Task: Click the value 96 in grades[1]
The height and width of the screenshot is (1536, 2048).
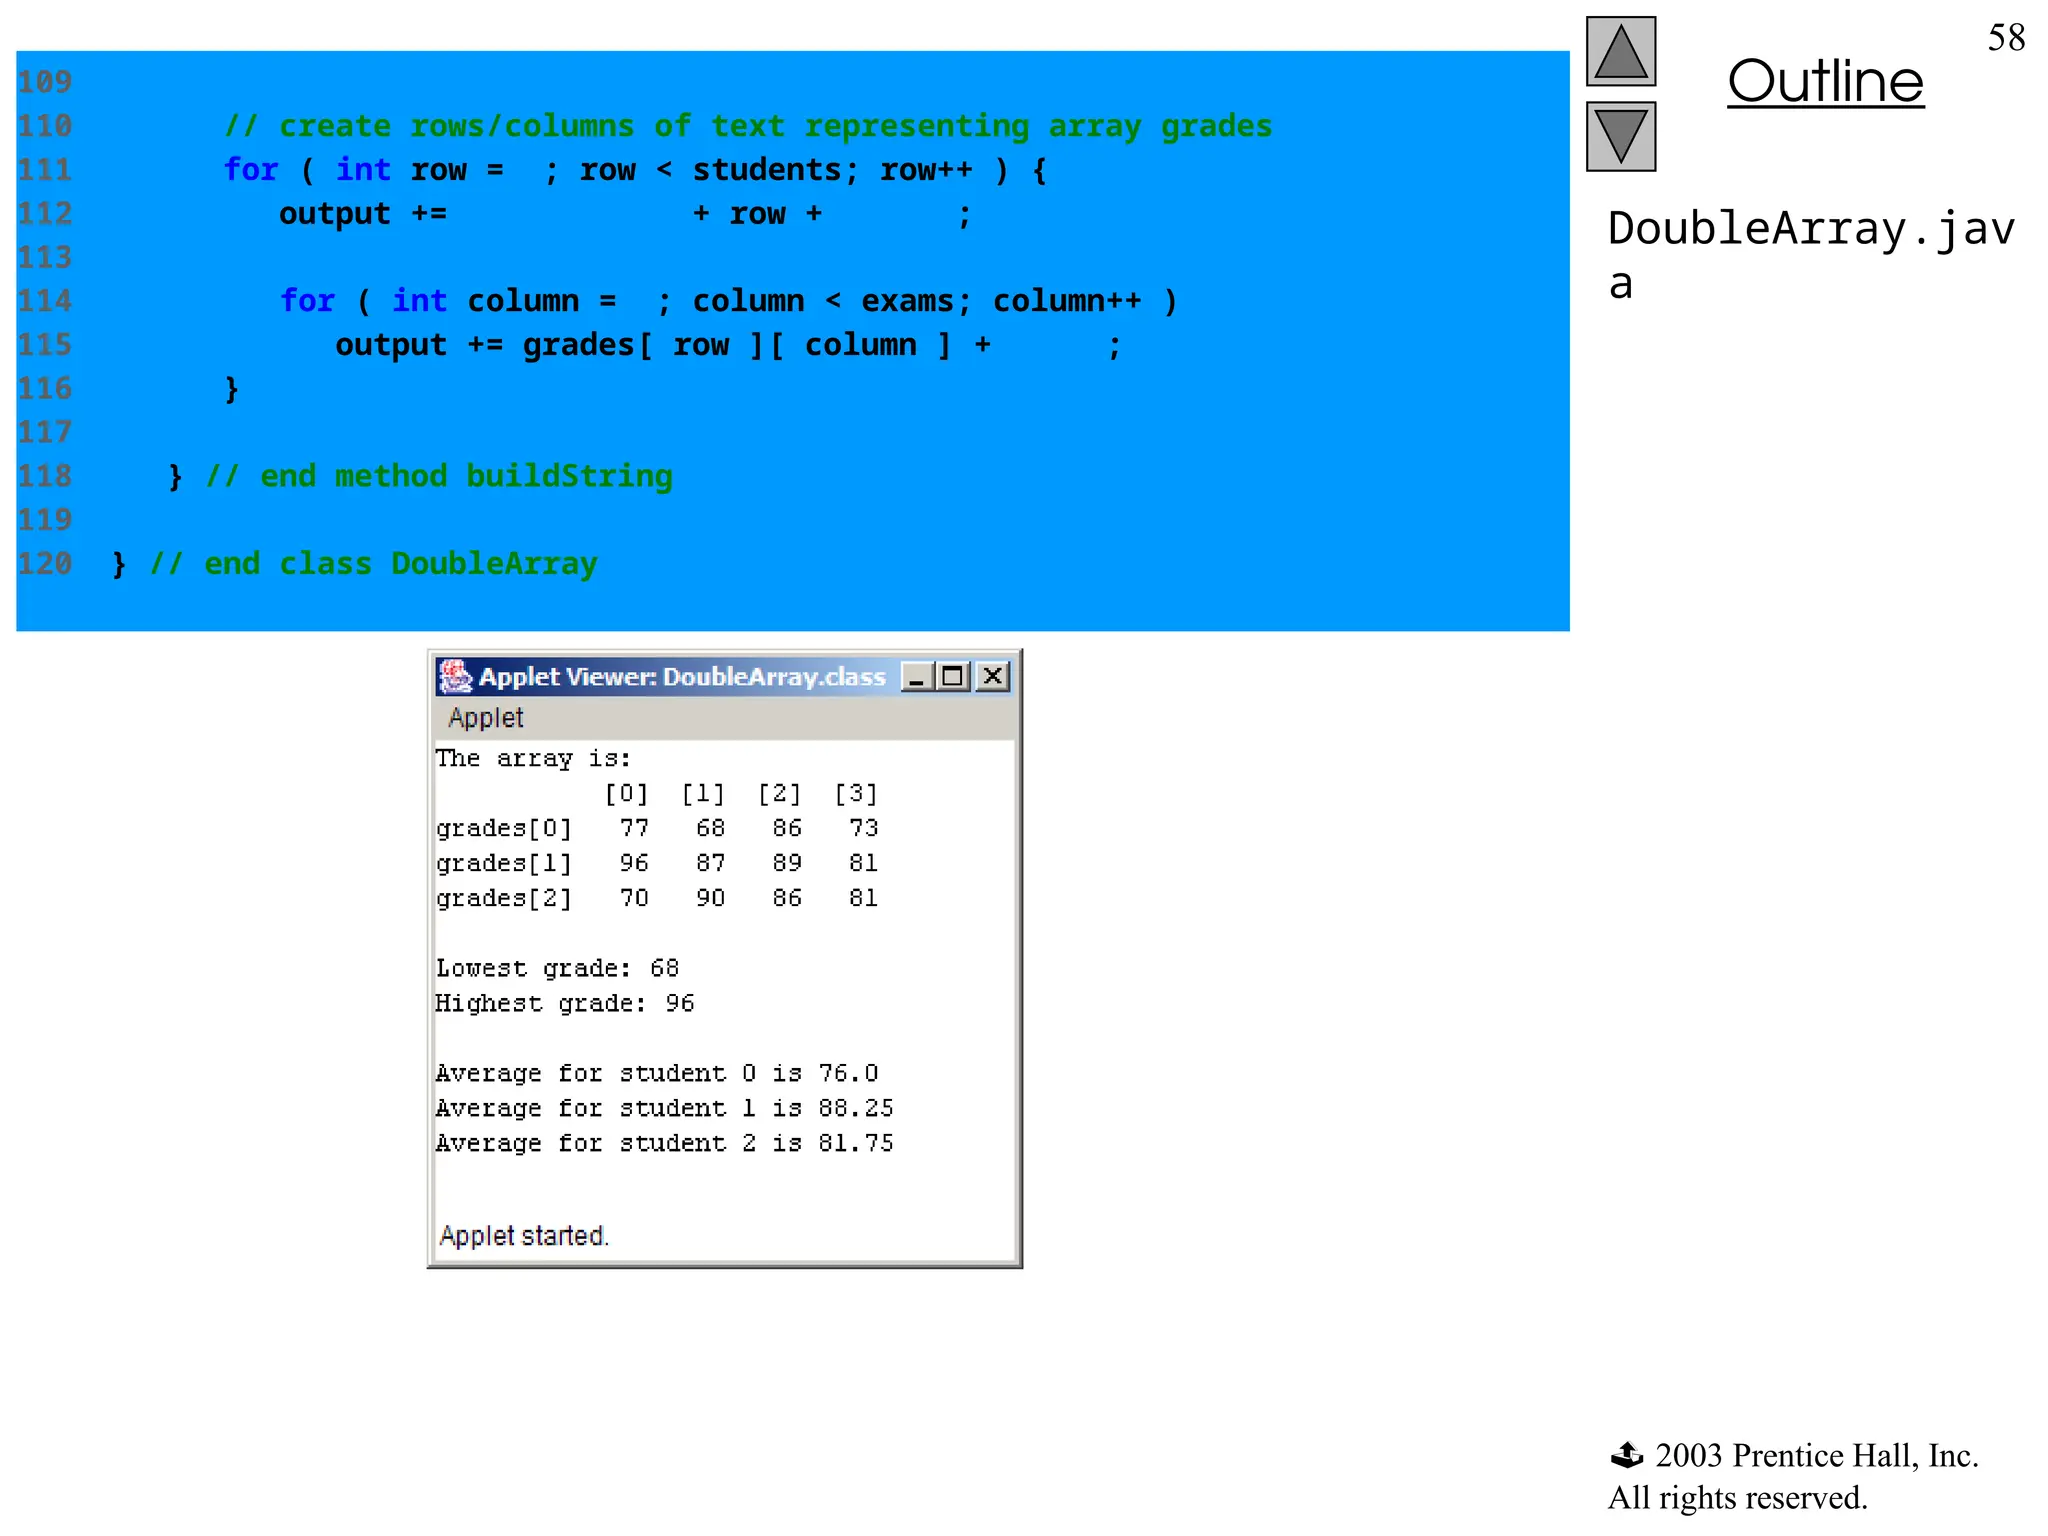Action: pyautogui.click(x=634, y=864)
